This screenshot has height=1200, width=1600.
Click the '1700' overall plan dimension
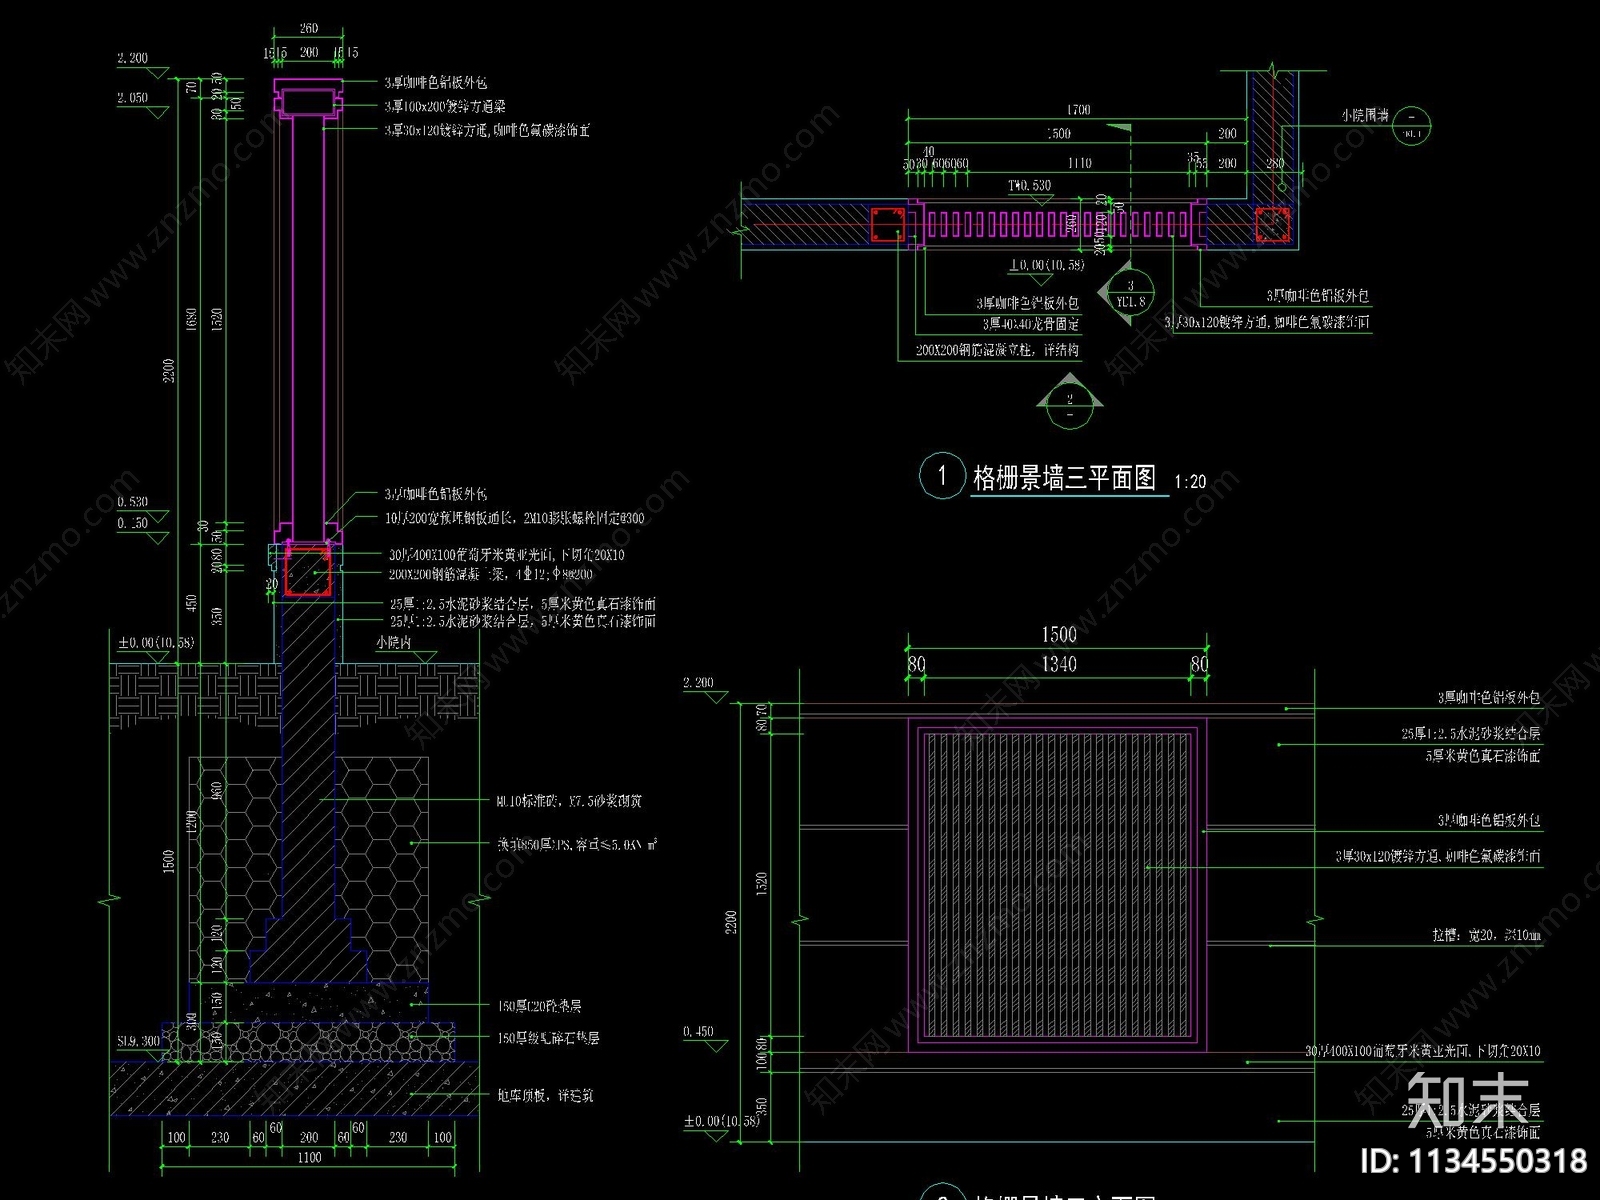[x=1078, y=110]
